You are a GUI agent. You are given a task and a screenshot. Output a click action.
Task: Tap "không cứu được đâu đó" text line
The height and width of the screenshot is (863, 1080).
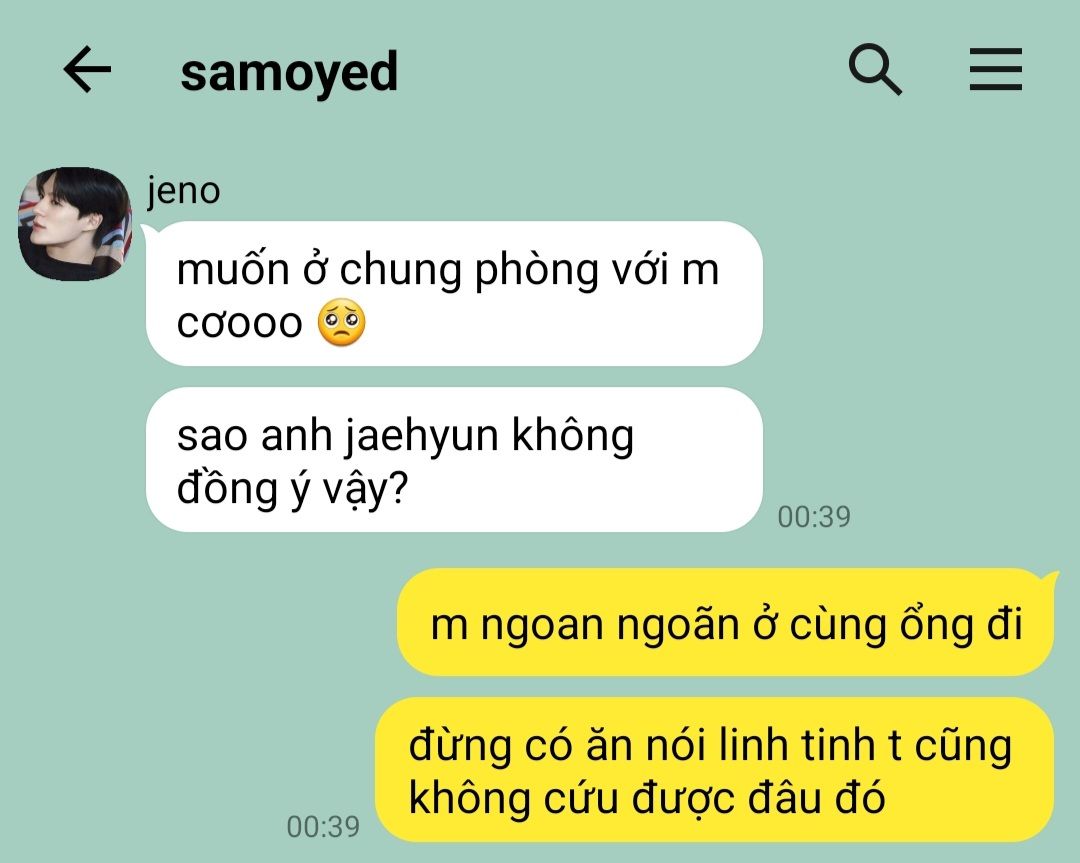tap(647, 798)
